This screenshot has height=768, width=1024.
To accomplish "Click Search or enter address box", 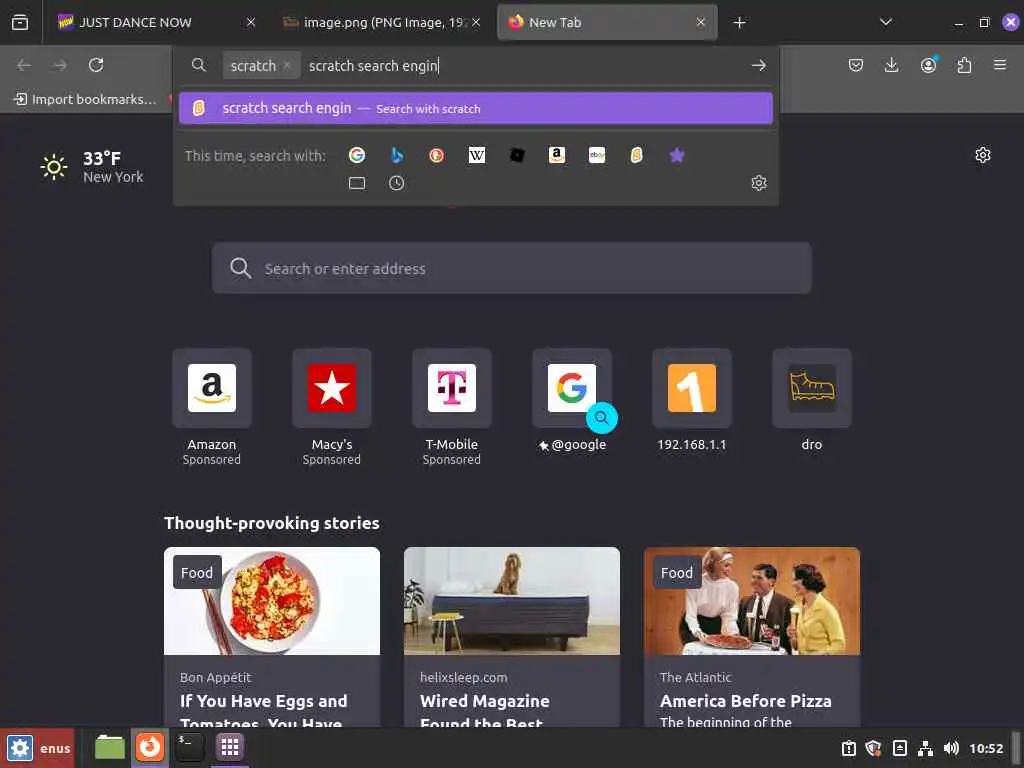I will click(x=511, y=268).
